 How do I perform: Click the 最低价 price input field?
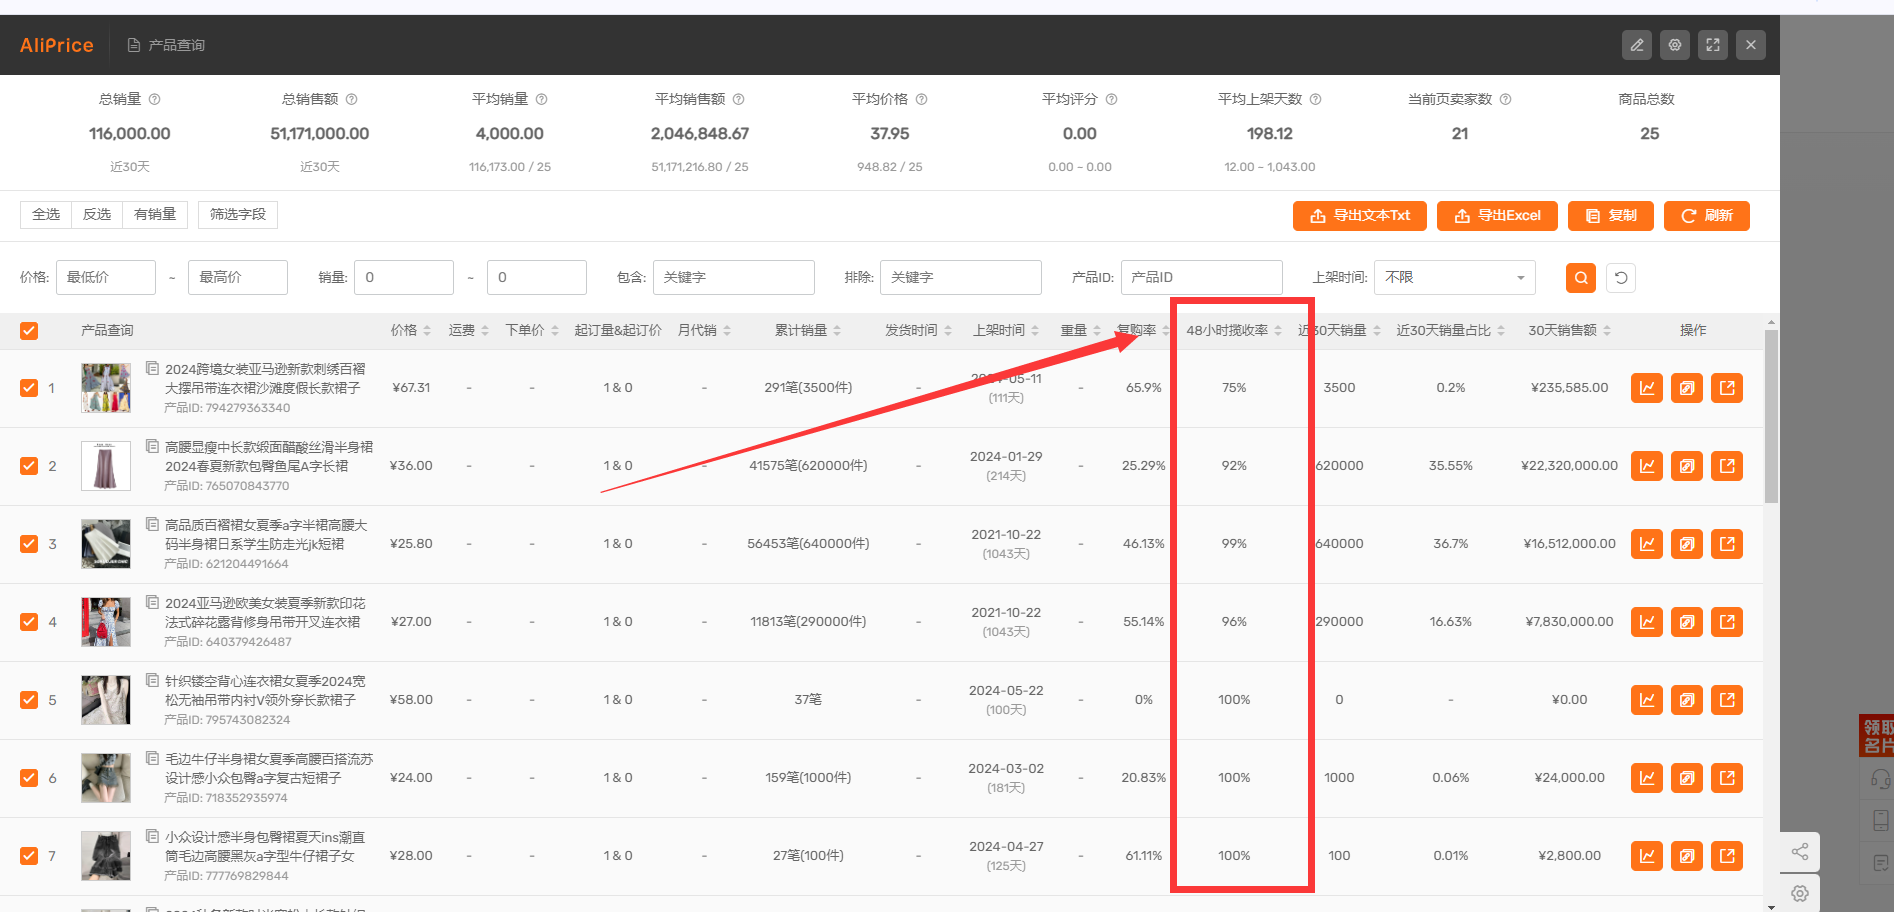[x=106, y=278]
